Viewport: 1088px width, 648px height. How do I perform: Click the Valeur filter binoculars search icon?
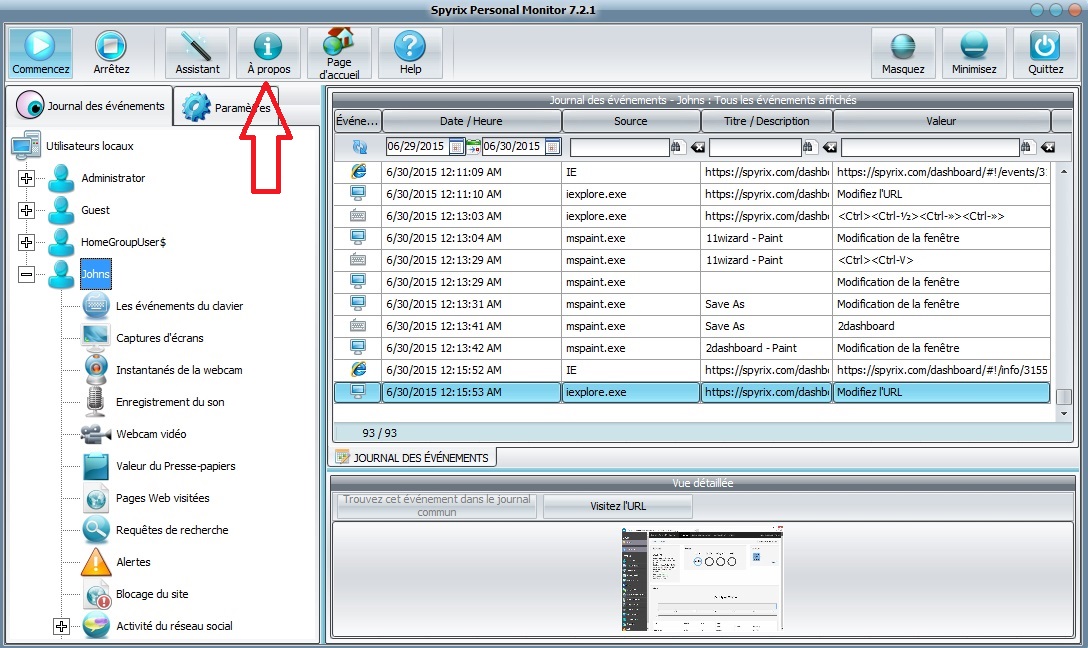coord(1026,146)
